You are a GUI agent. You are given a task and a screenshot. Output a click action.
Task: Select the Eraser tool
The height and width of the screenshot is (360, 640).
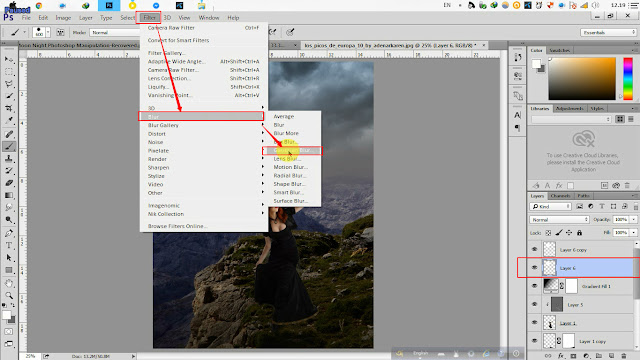9,183
